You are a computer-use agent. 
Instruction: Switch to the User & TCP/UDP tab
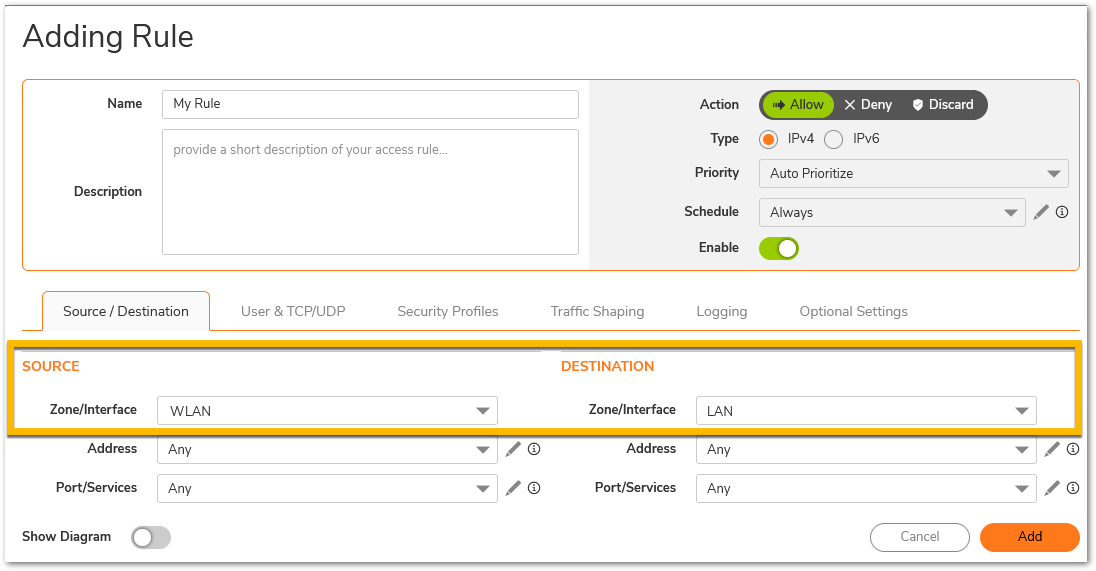293,311
